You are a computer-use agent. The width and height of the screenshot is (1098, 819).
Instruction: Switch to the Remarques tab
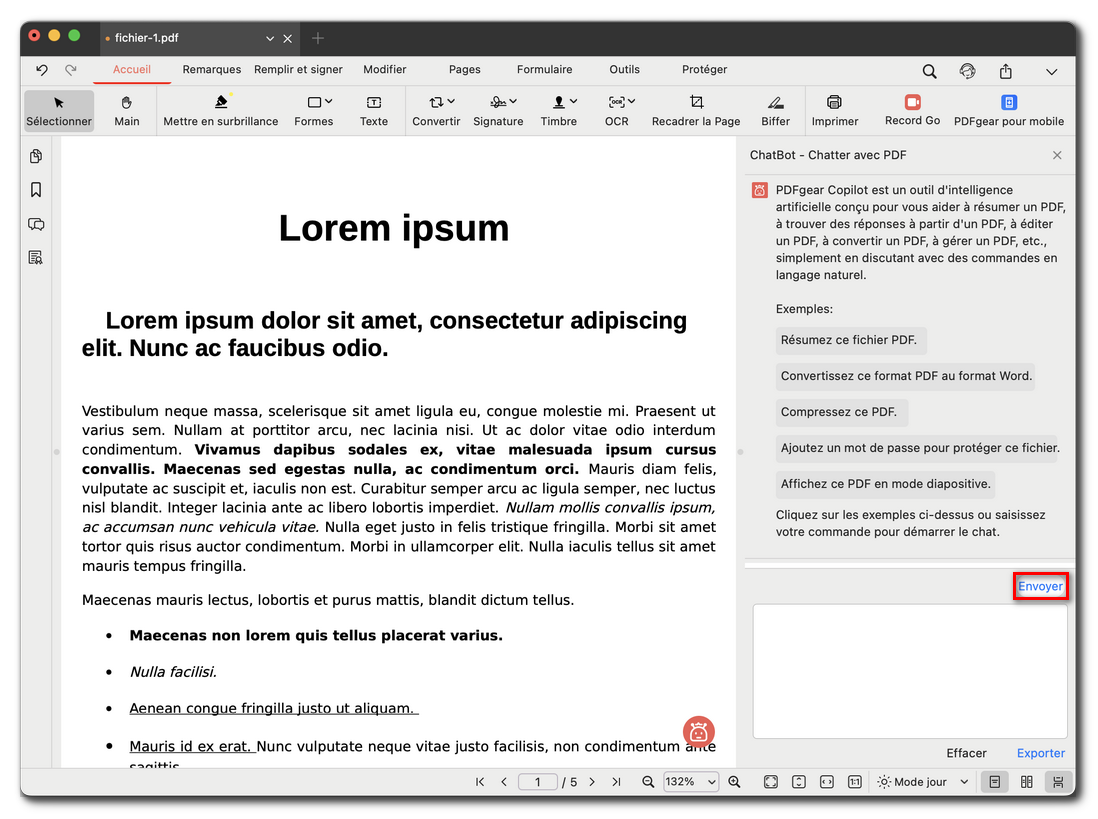click(212, 70)
